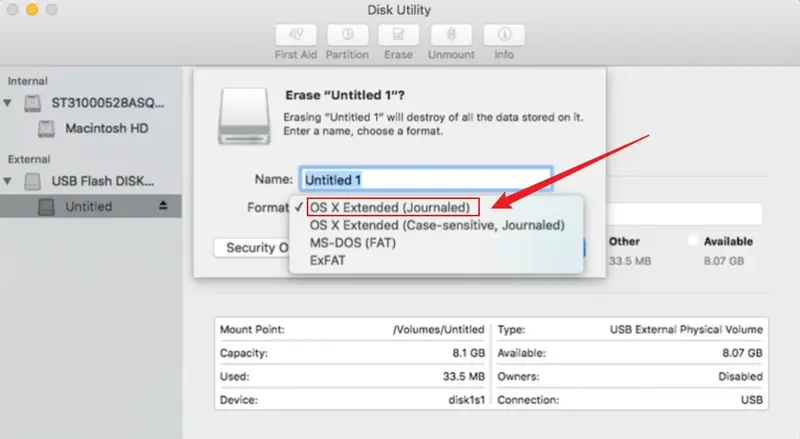Click the Erase toolbar icon

(x=398, y=35)
